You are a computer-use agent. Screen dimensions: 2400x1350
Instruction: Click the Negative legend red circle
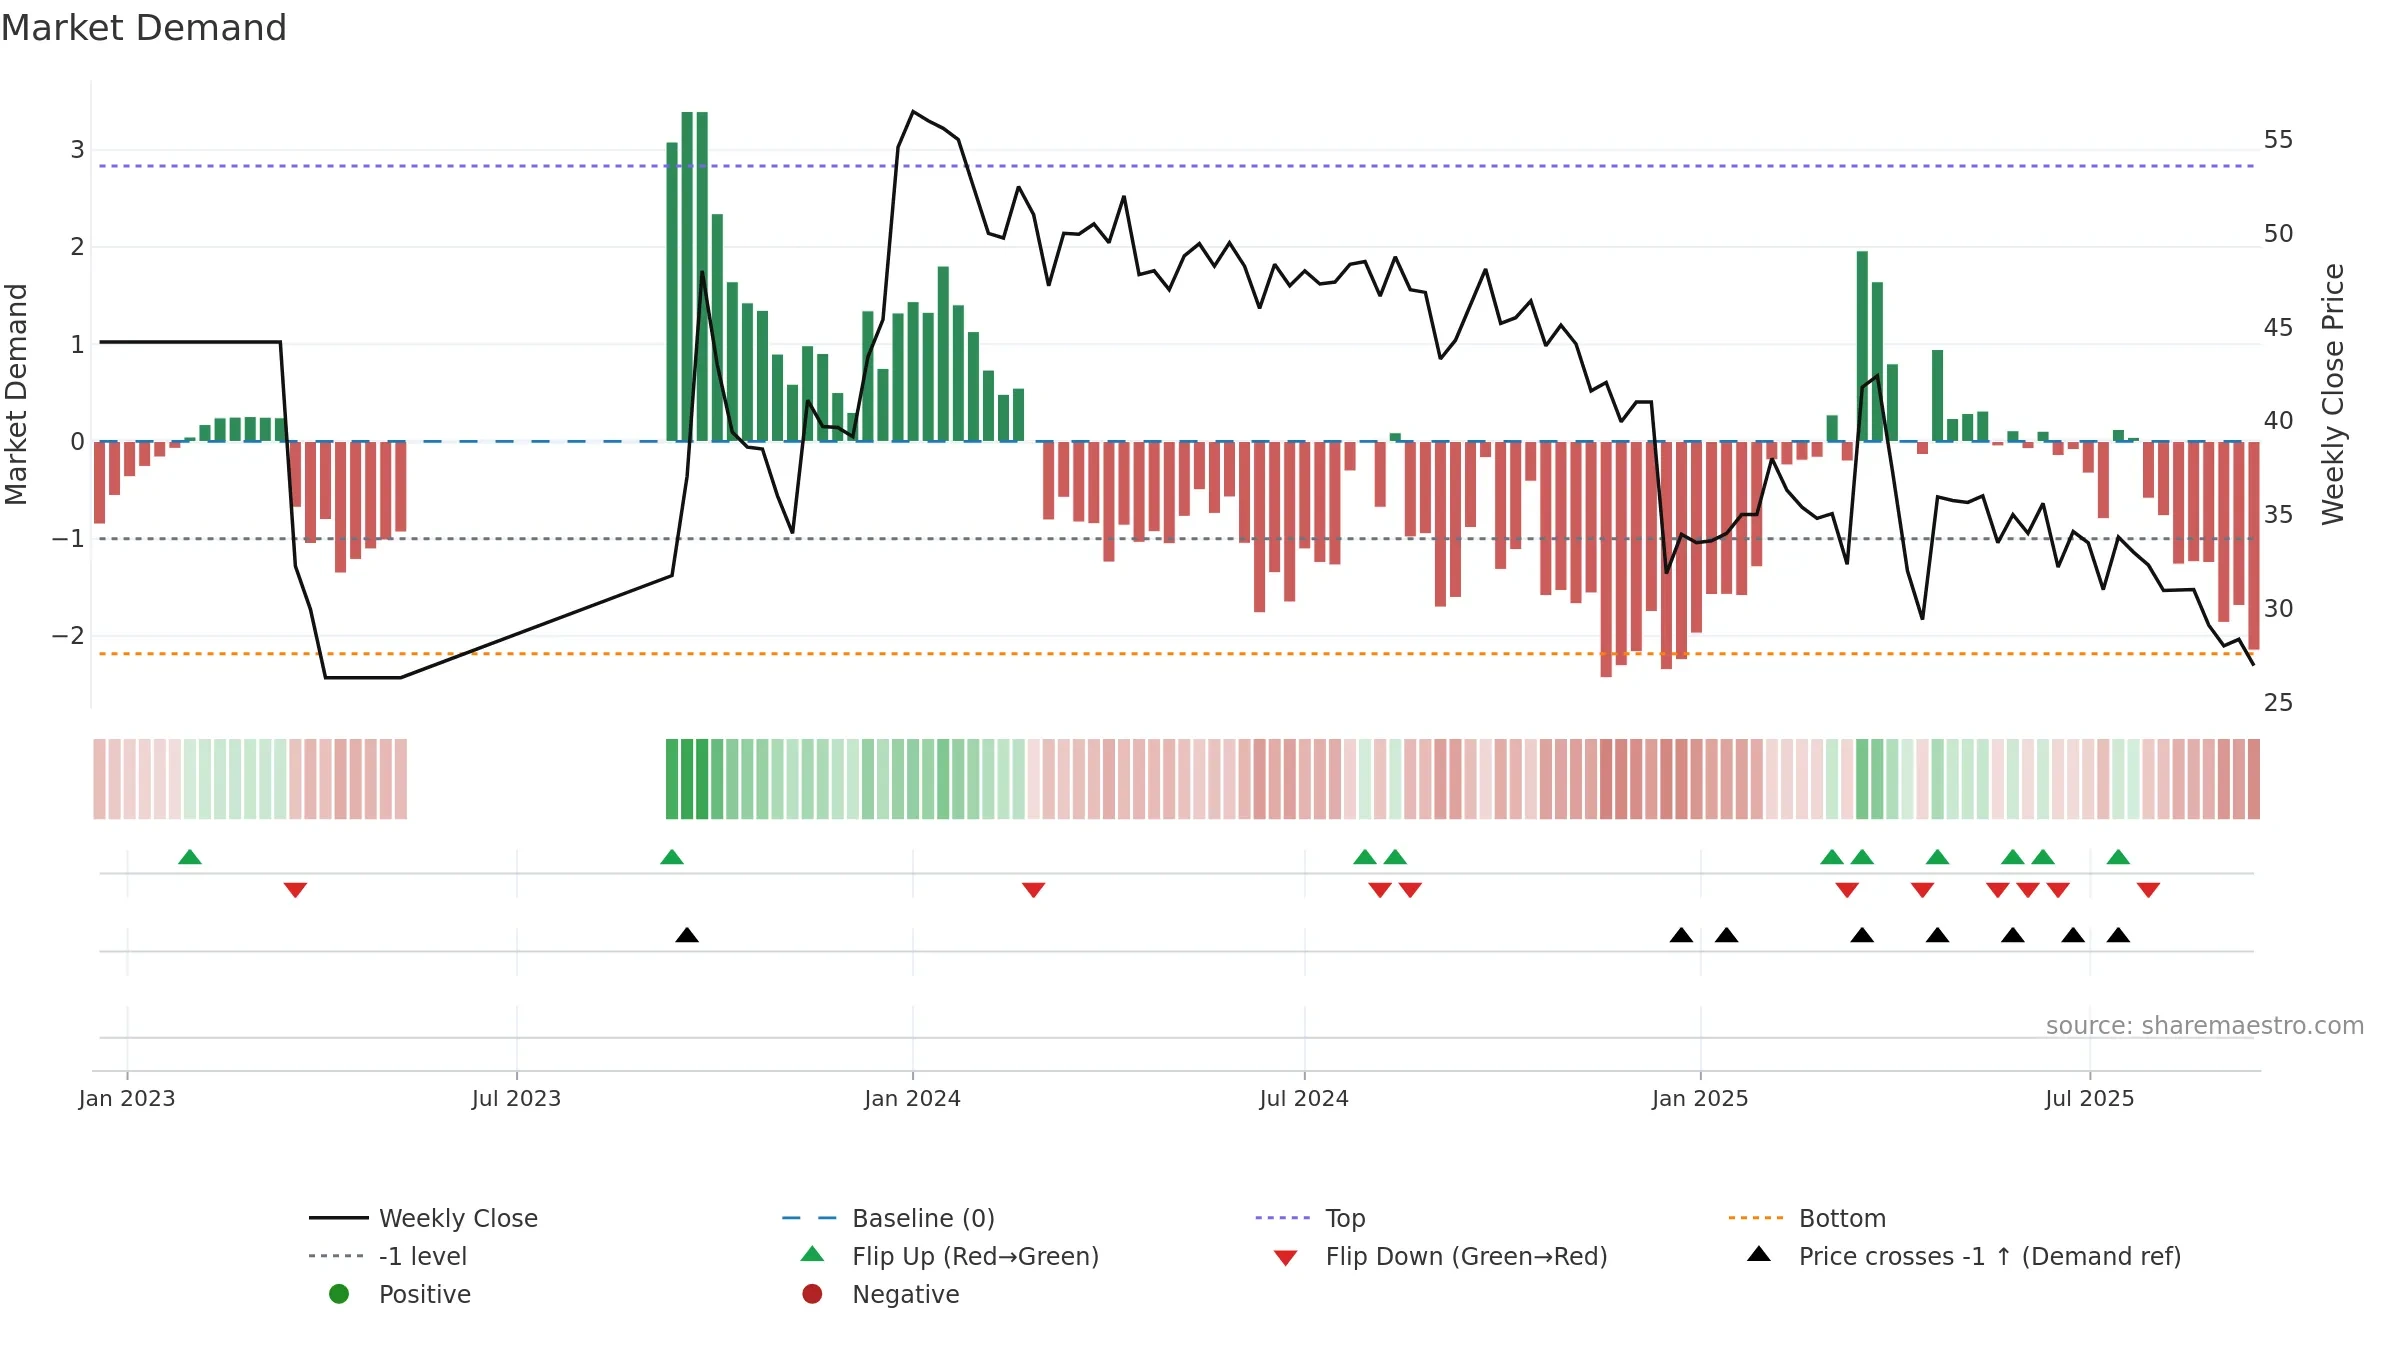pos(812,1294)
